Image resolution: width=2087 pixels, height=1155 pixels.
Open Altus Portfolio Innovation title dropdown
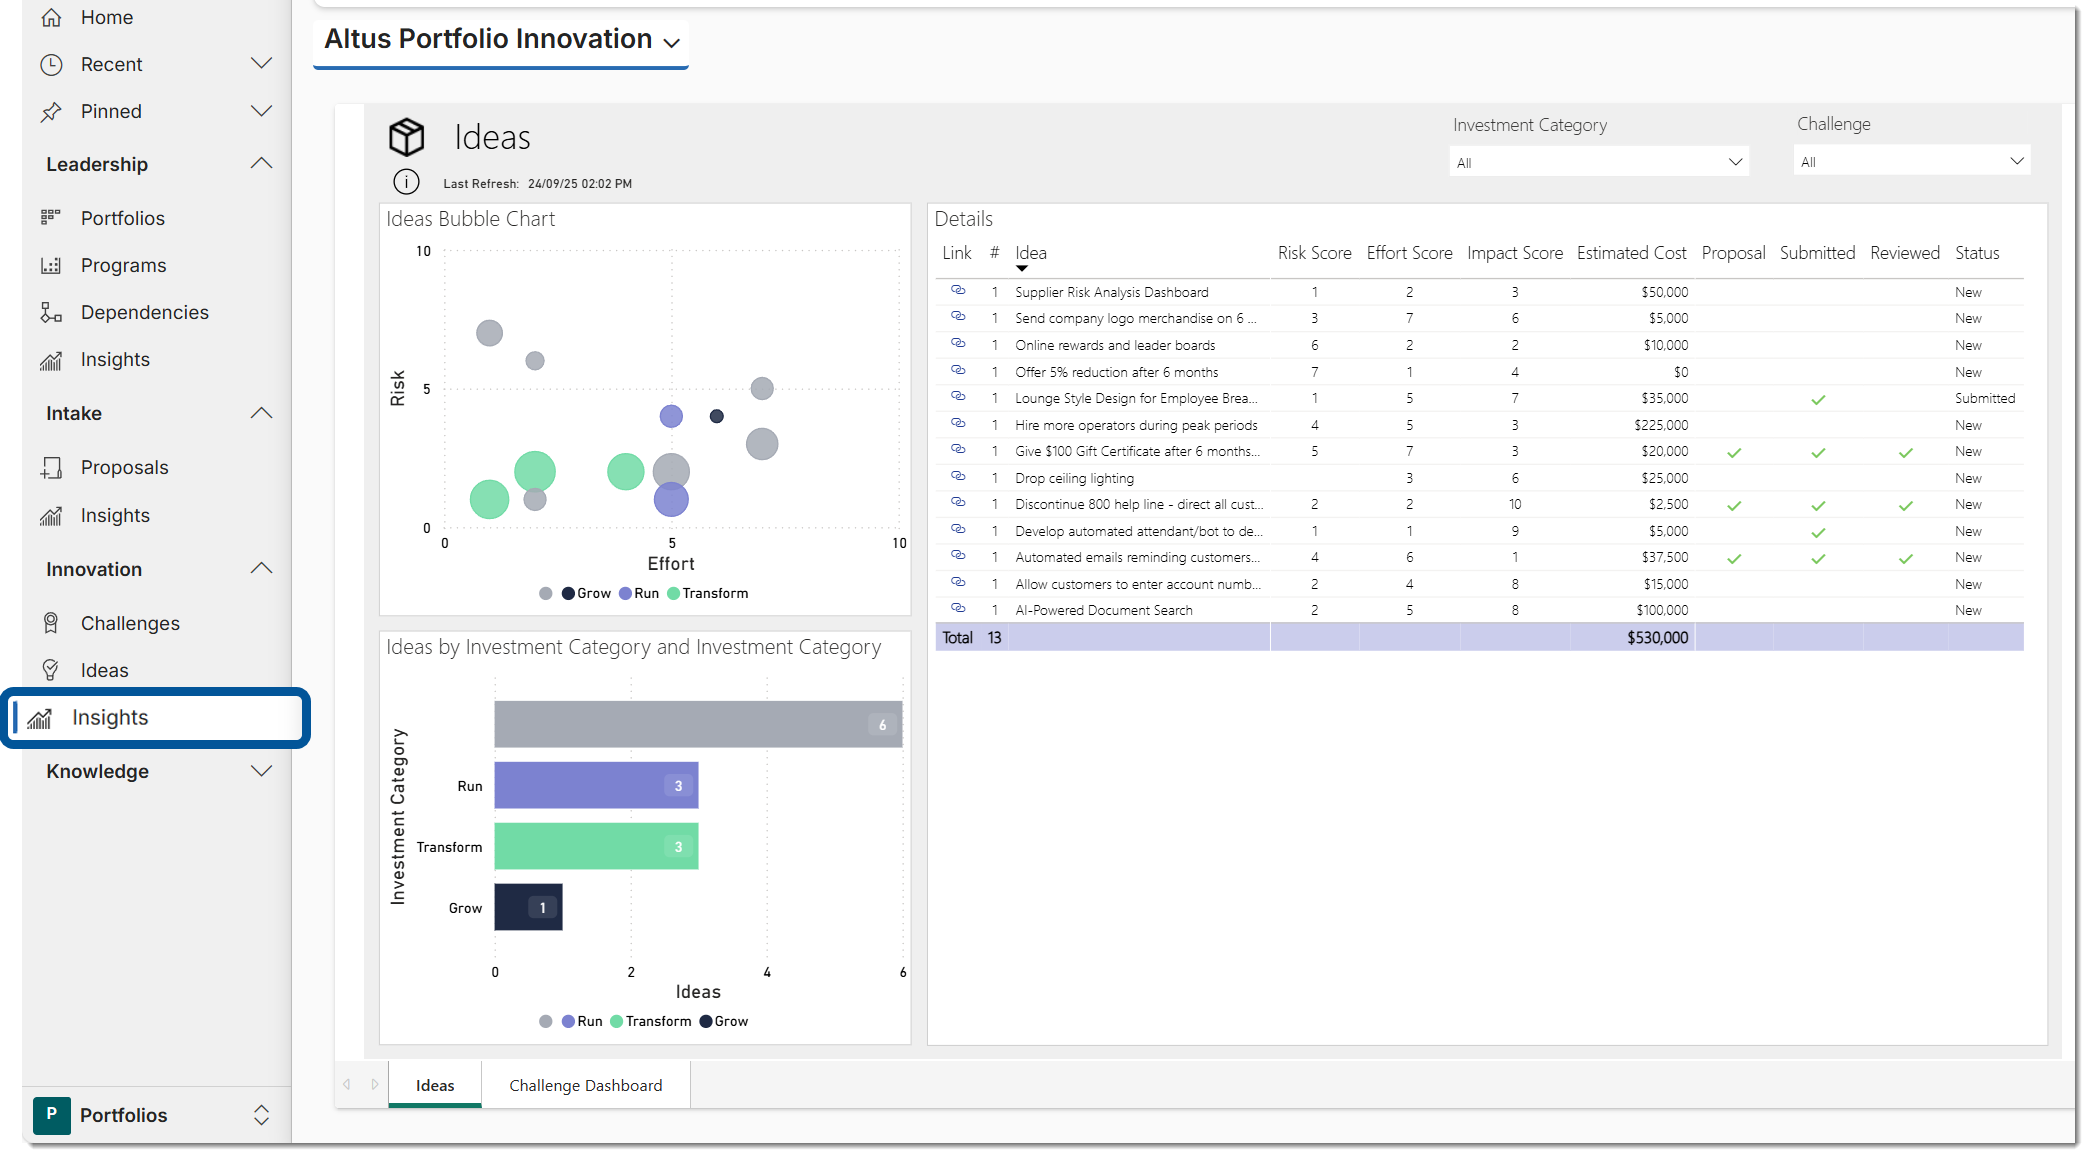(x=671, y=42)
